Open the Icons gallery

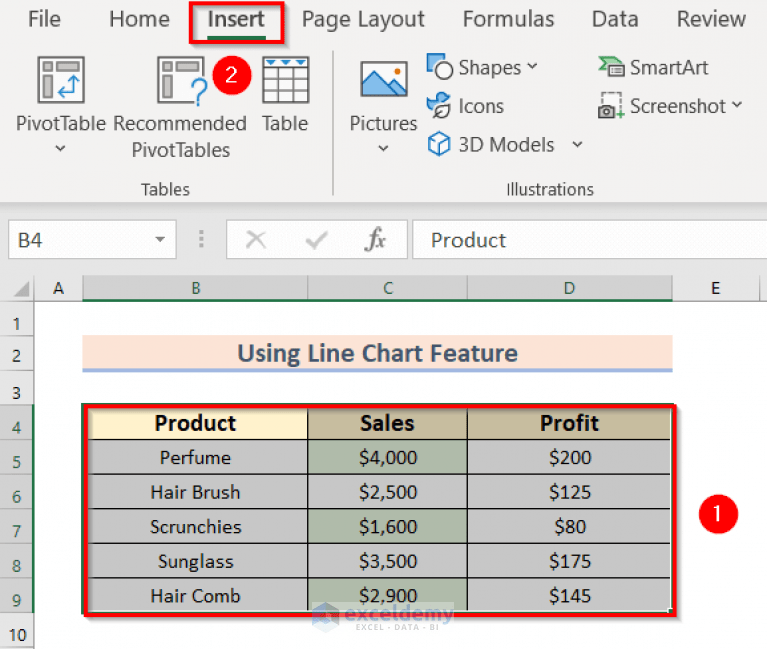tap(465, 106)
